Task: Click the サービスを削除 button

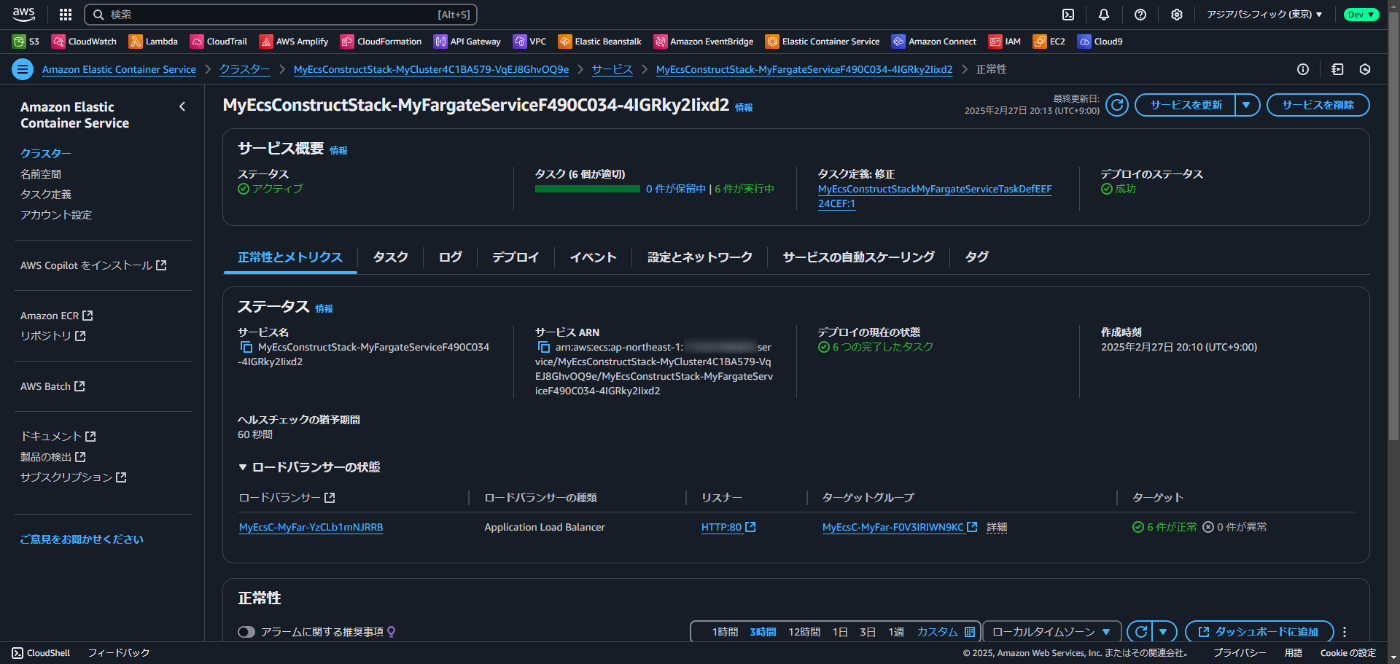Action: [x=1318, y=105]
